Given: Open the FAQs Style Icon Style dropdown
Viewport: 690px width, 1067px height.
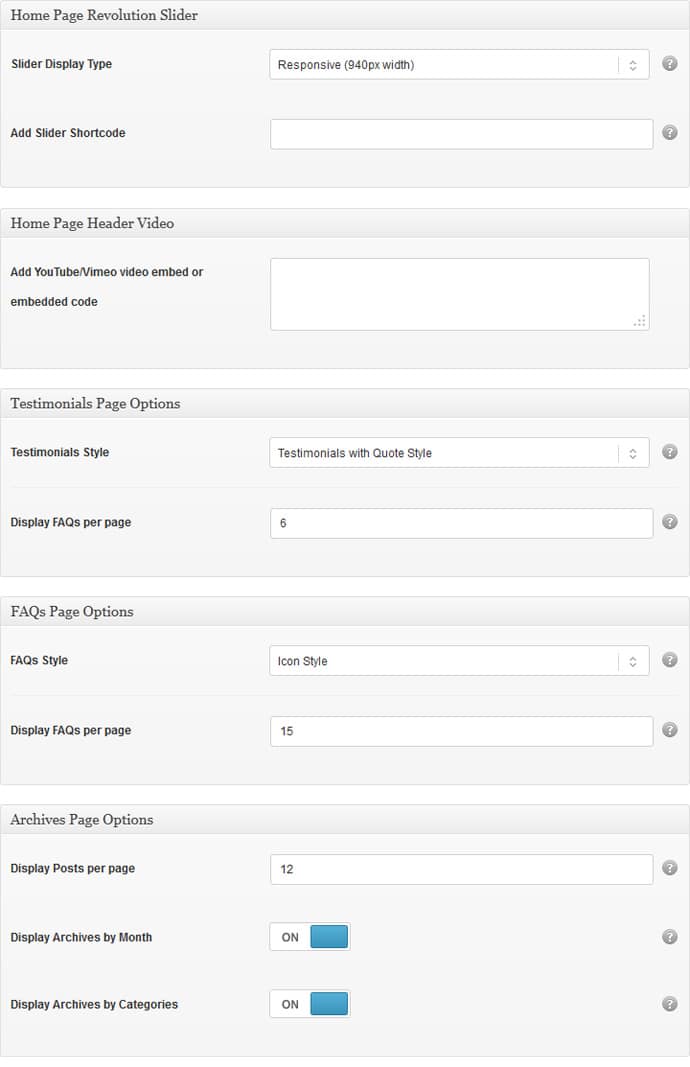Looking at the screenshot, I should 459,661.
